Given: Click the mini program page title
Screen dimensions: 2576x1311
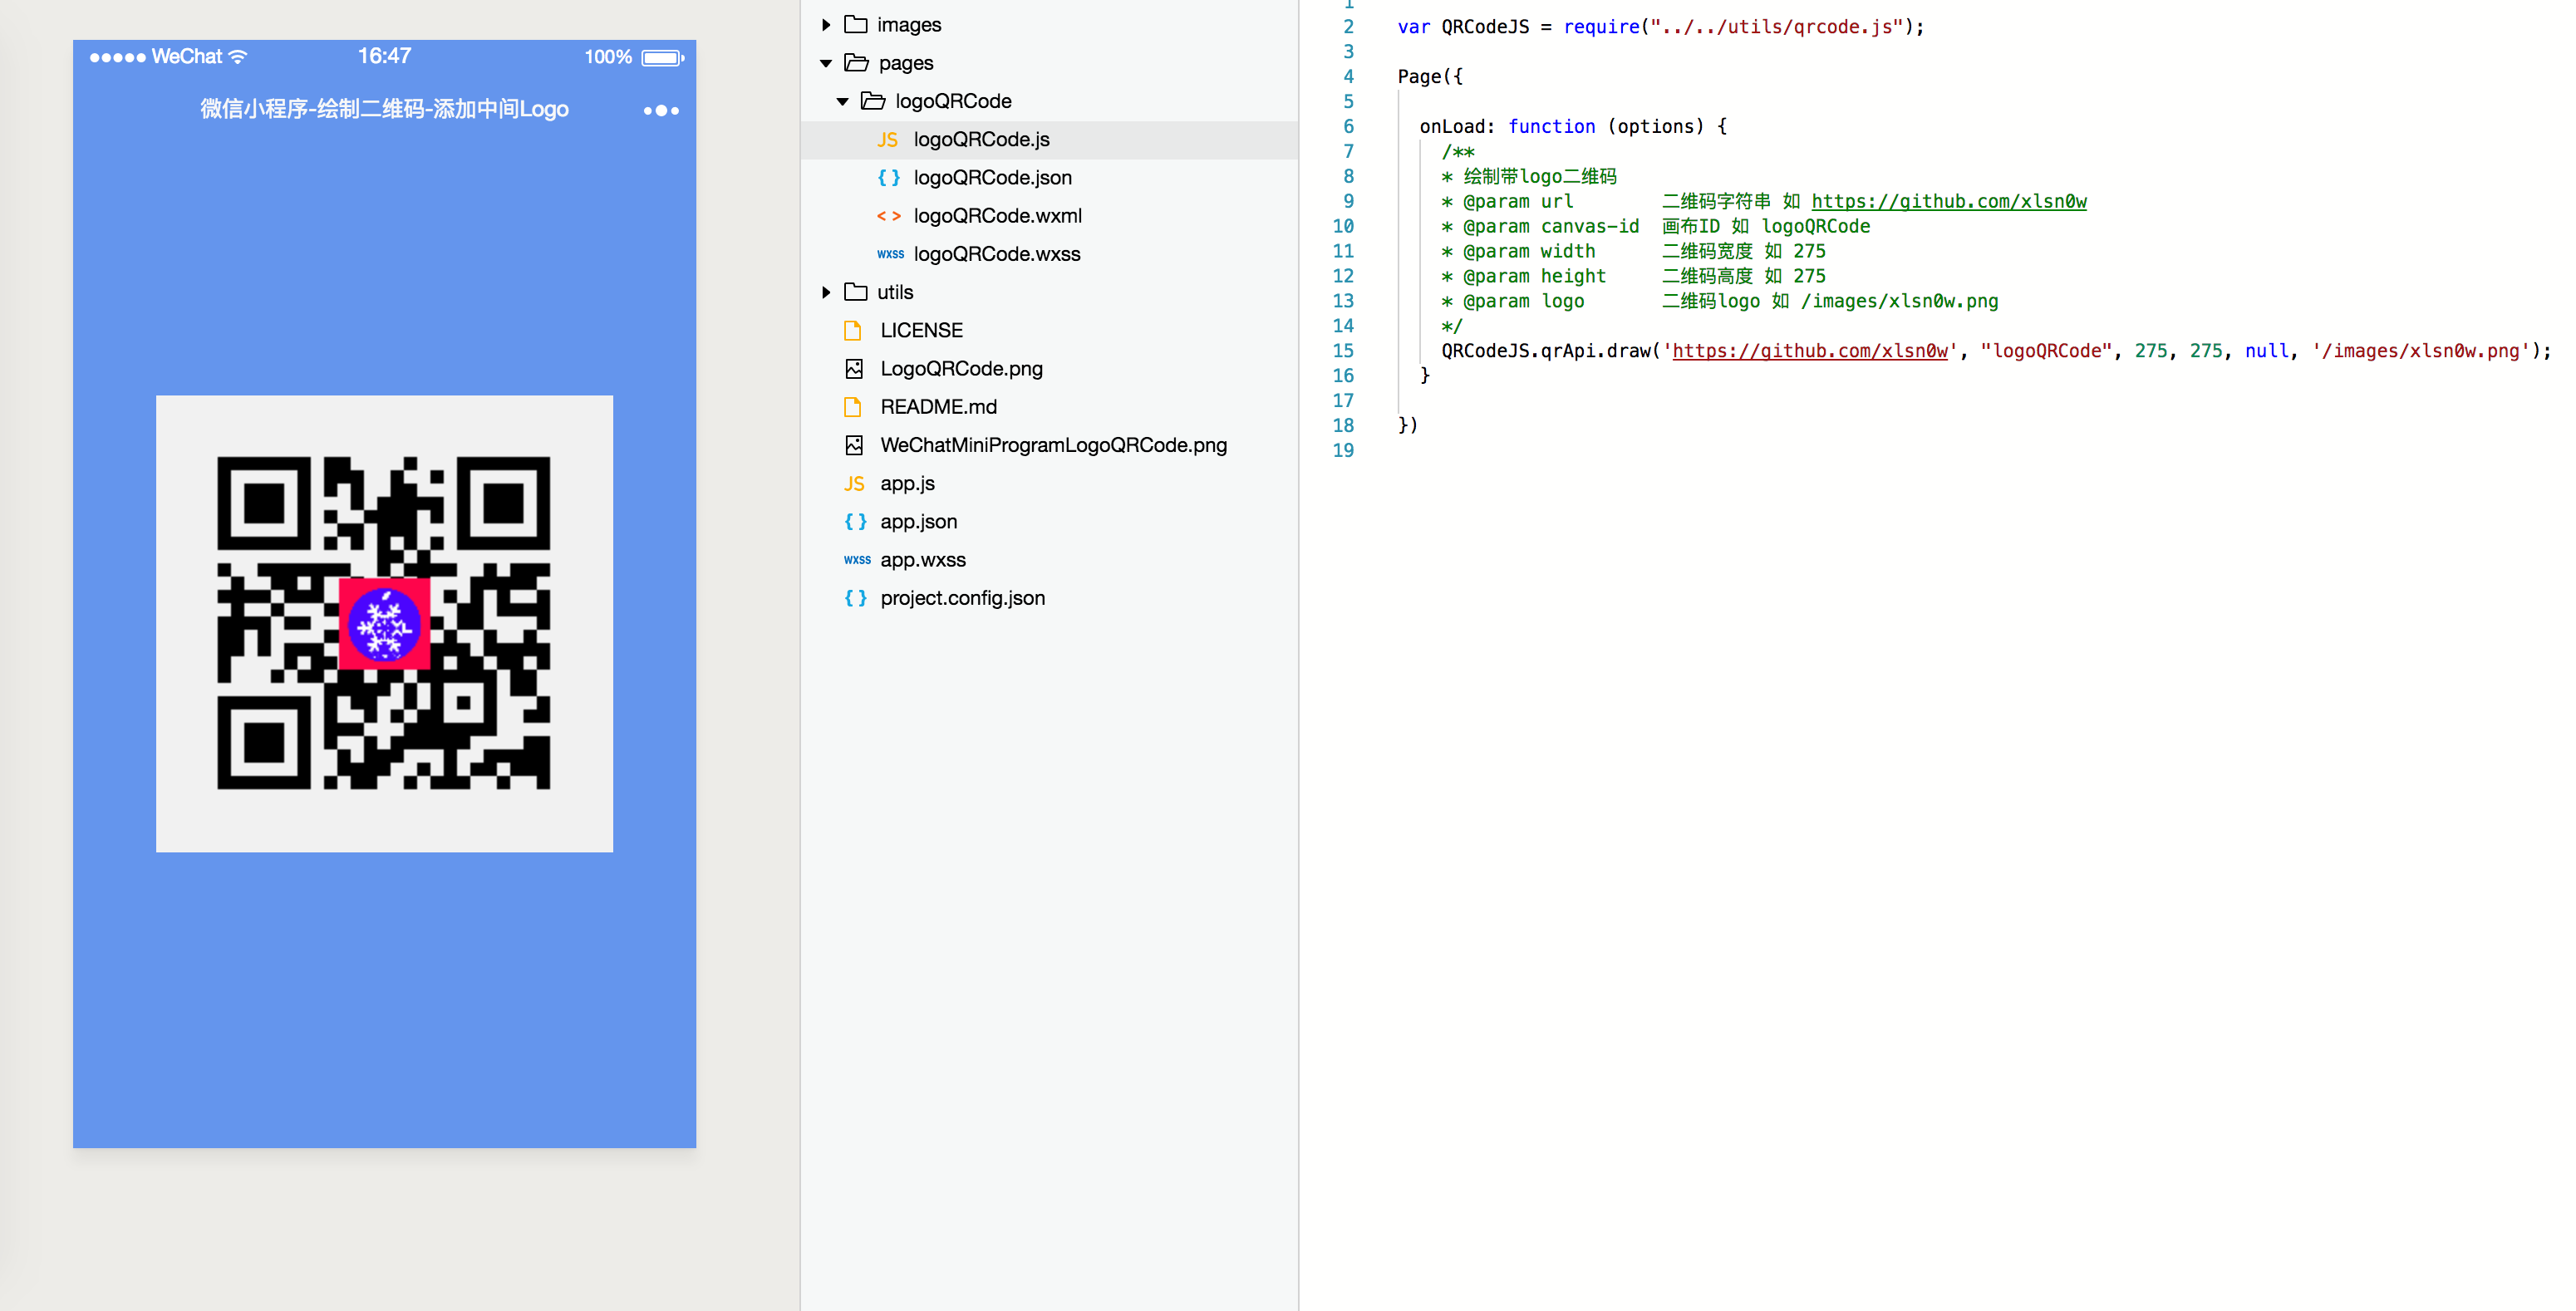Looking at the screenshot, I should (x=384, y=109).
